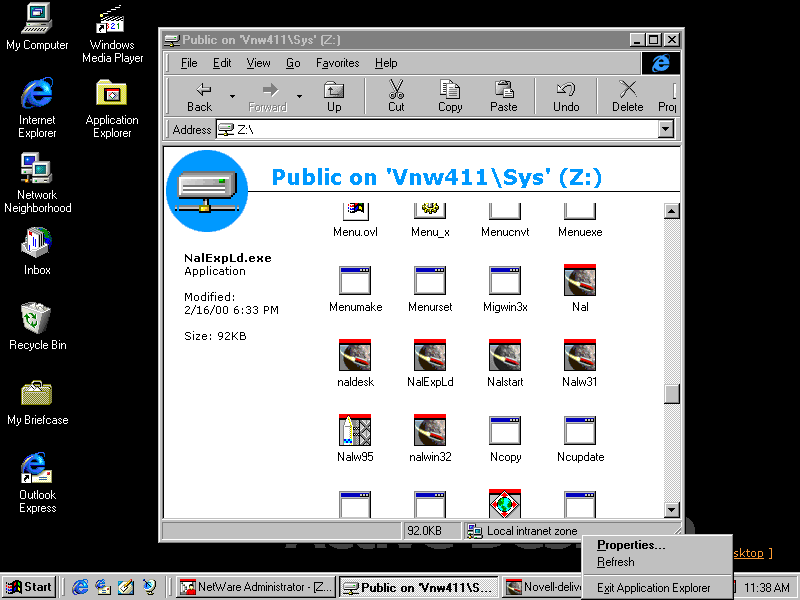Click the 11:38 AM clock in the tray
Viewport: 800px width, 600px height.
click(x=766, y=588)
